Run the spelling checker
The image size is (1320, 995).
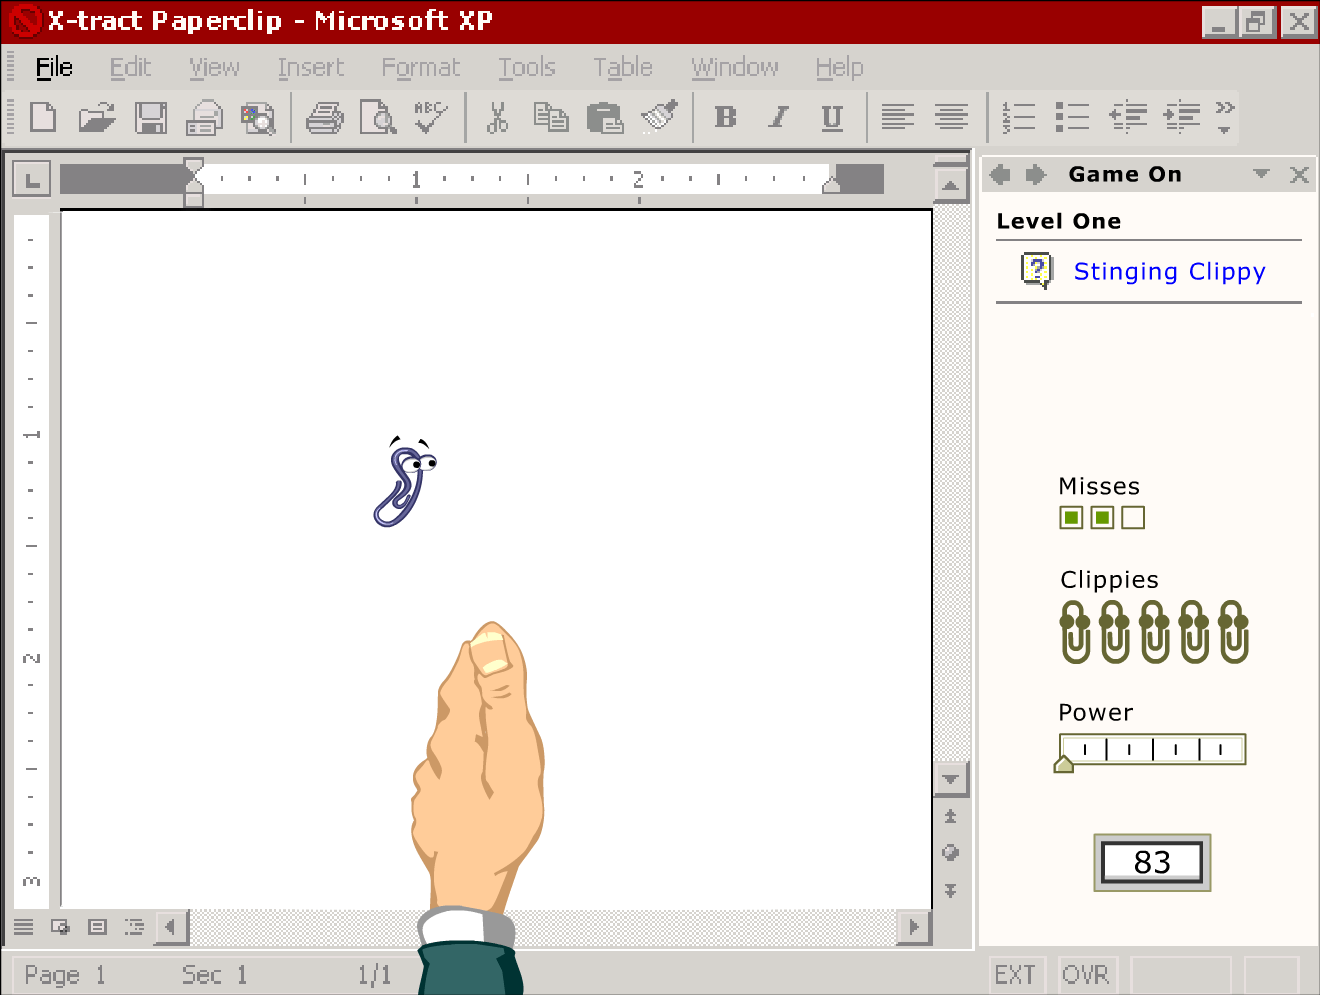pos(430,117)
